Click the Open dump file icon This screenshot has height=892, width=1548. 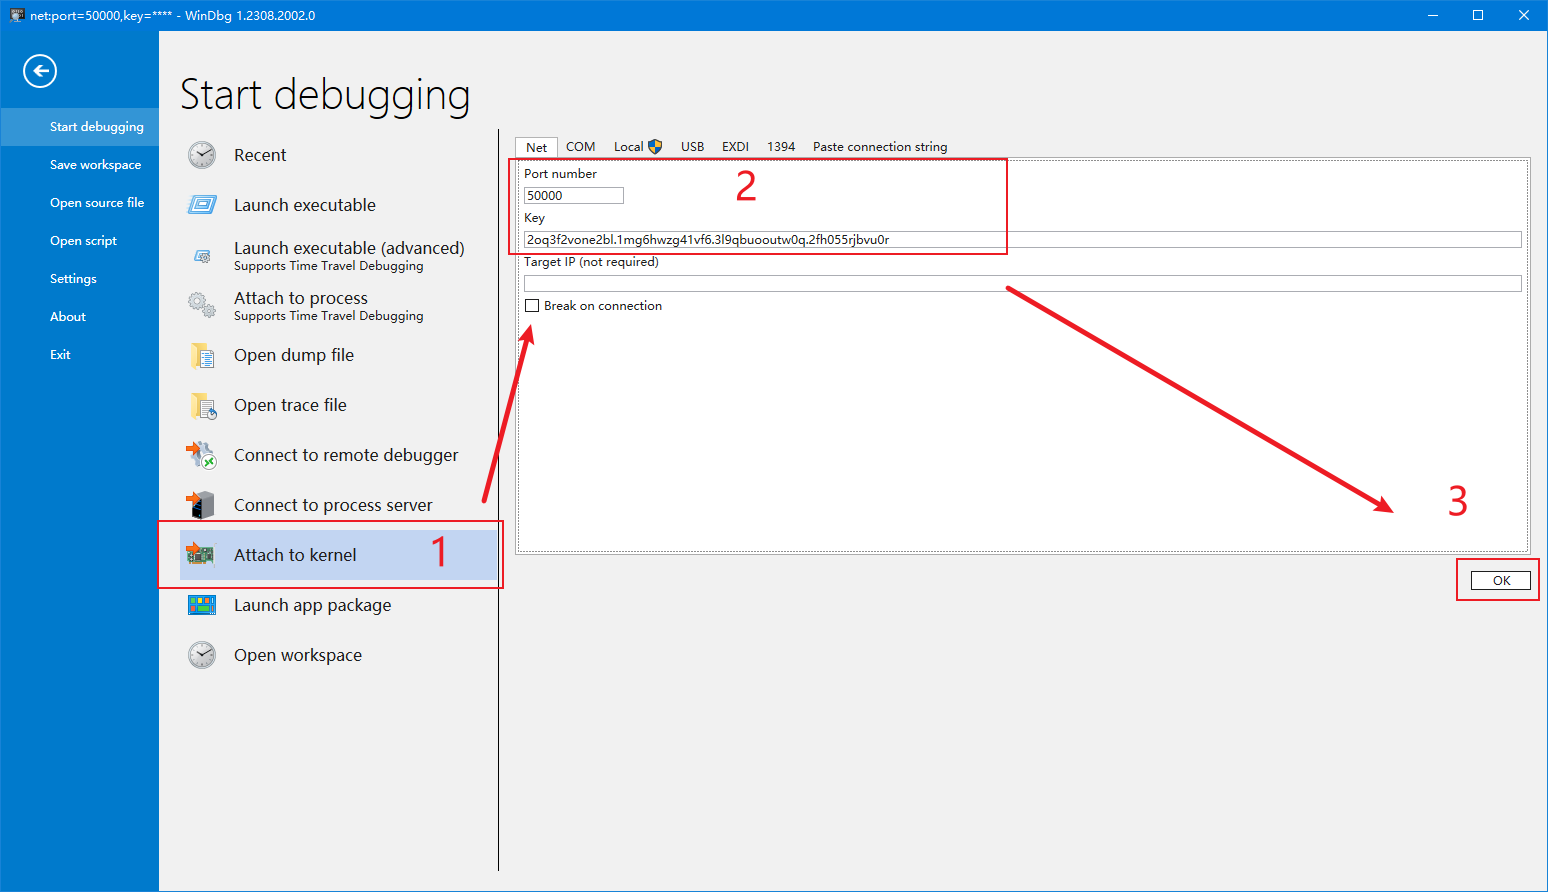click(202, 356)
